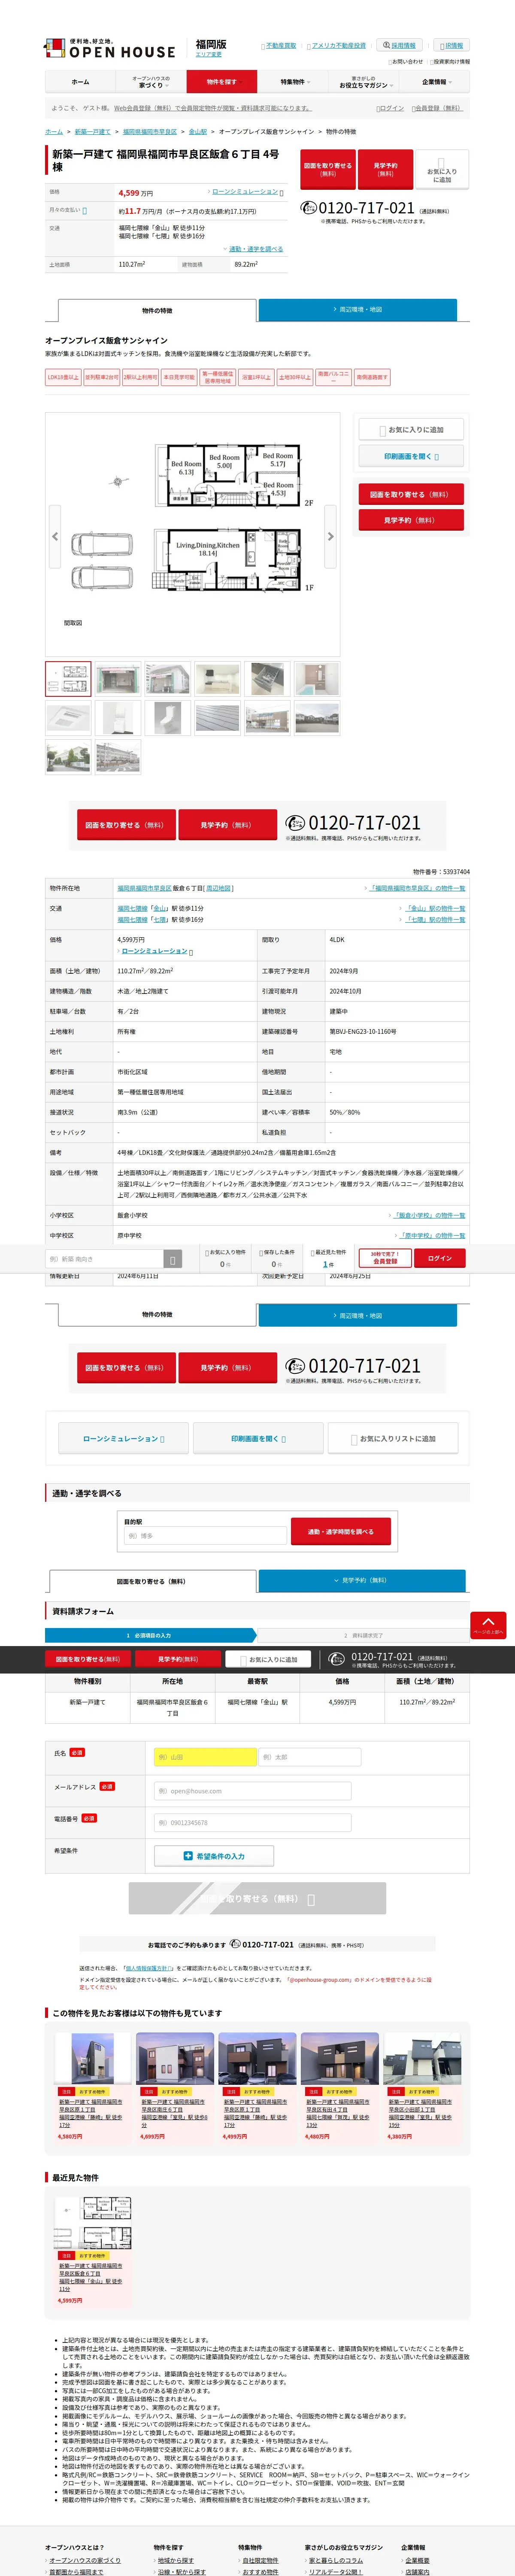Click the 採用情報 header button
This screenshot has height=2576, width=515.
[400, 45]
